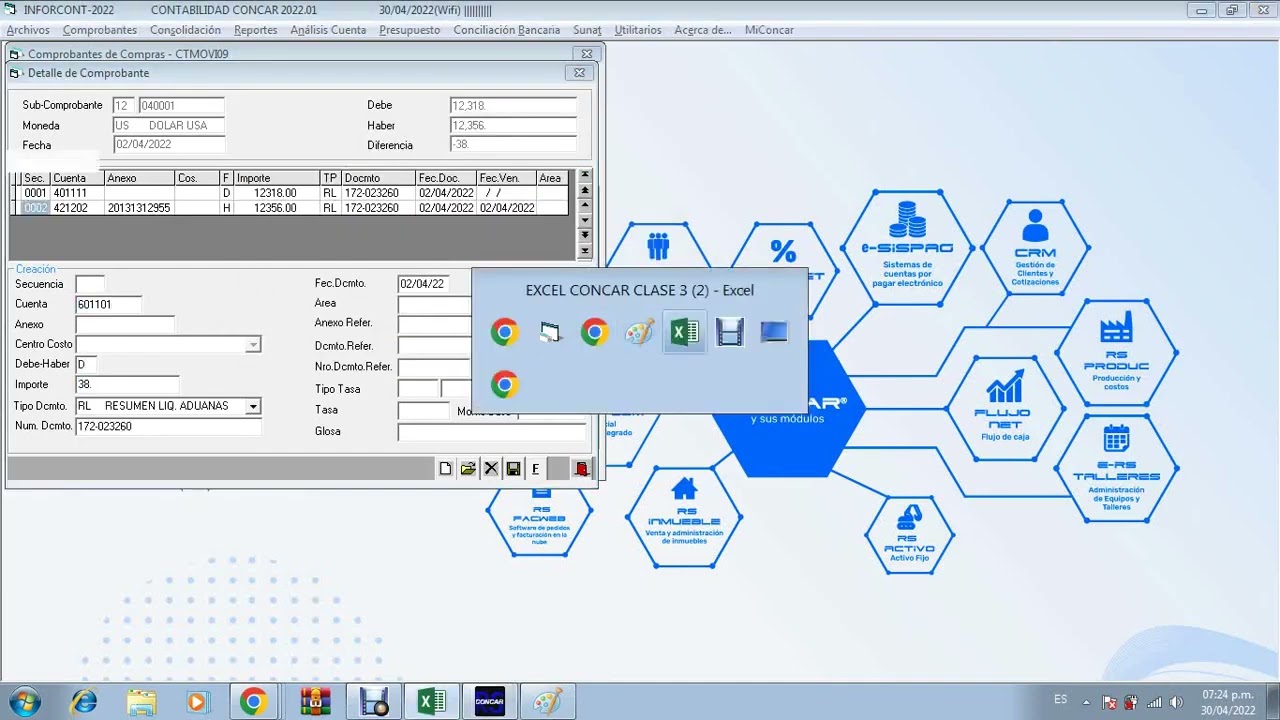The width and height of the screenshot is (1280, 720).
Task: Select the grid cell with account 401111
Action: 77,193
